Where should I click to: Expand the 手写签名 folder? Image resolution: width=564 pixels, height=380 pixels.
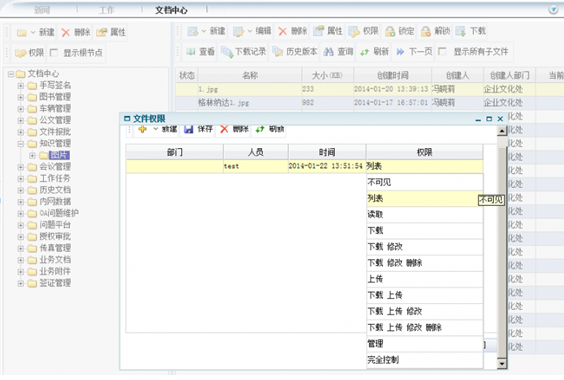21,86
